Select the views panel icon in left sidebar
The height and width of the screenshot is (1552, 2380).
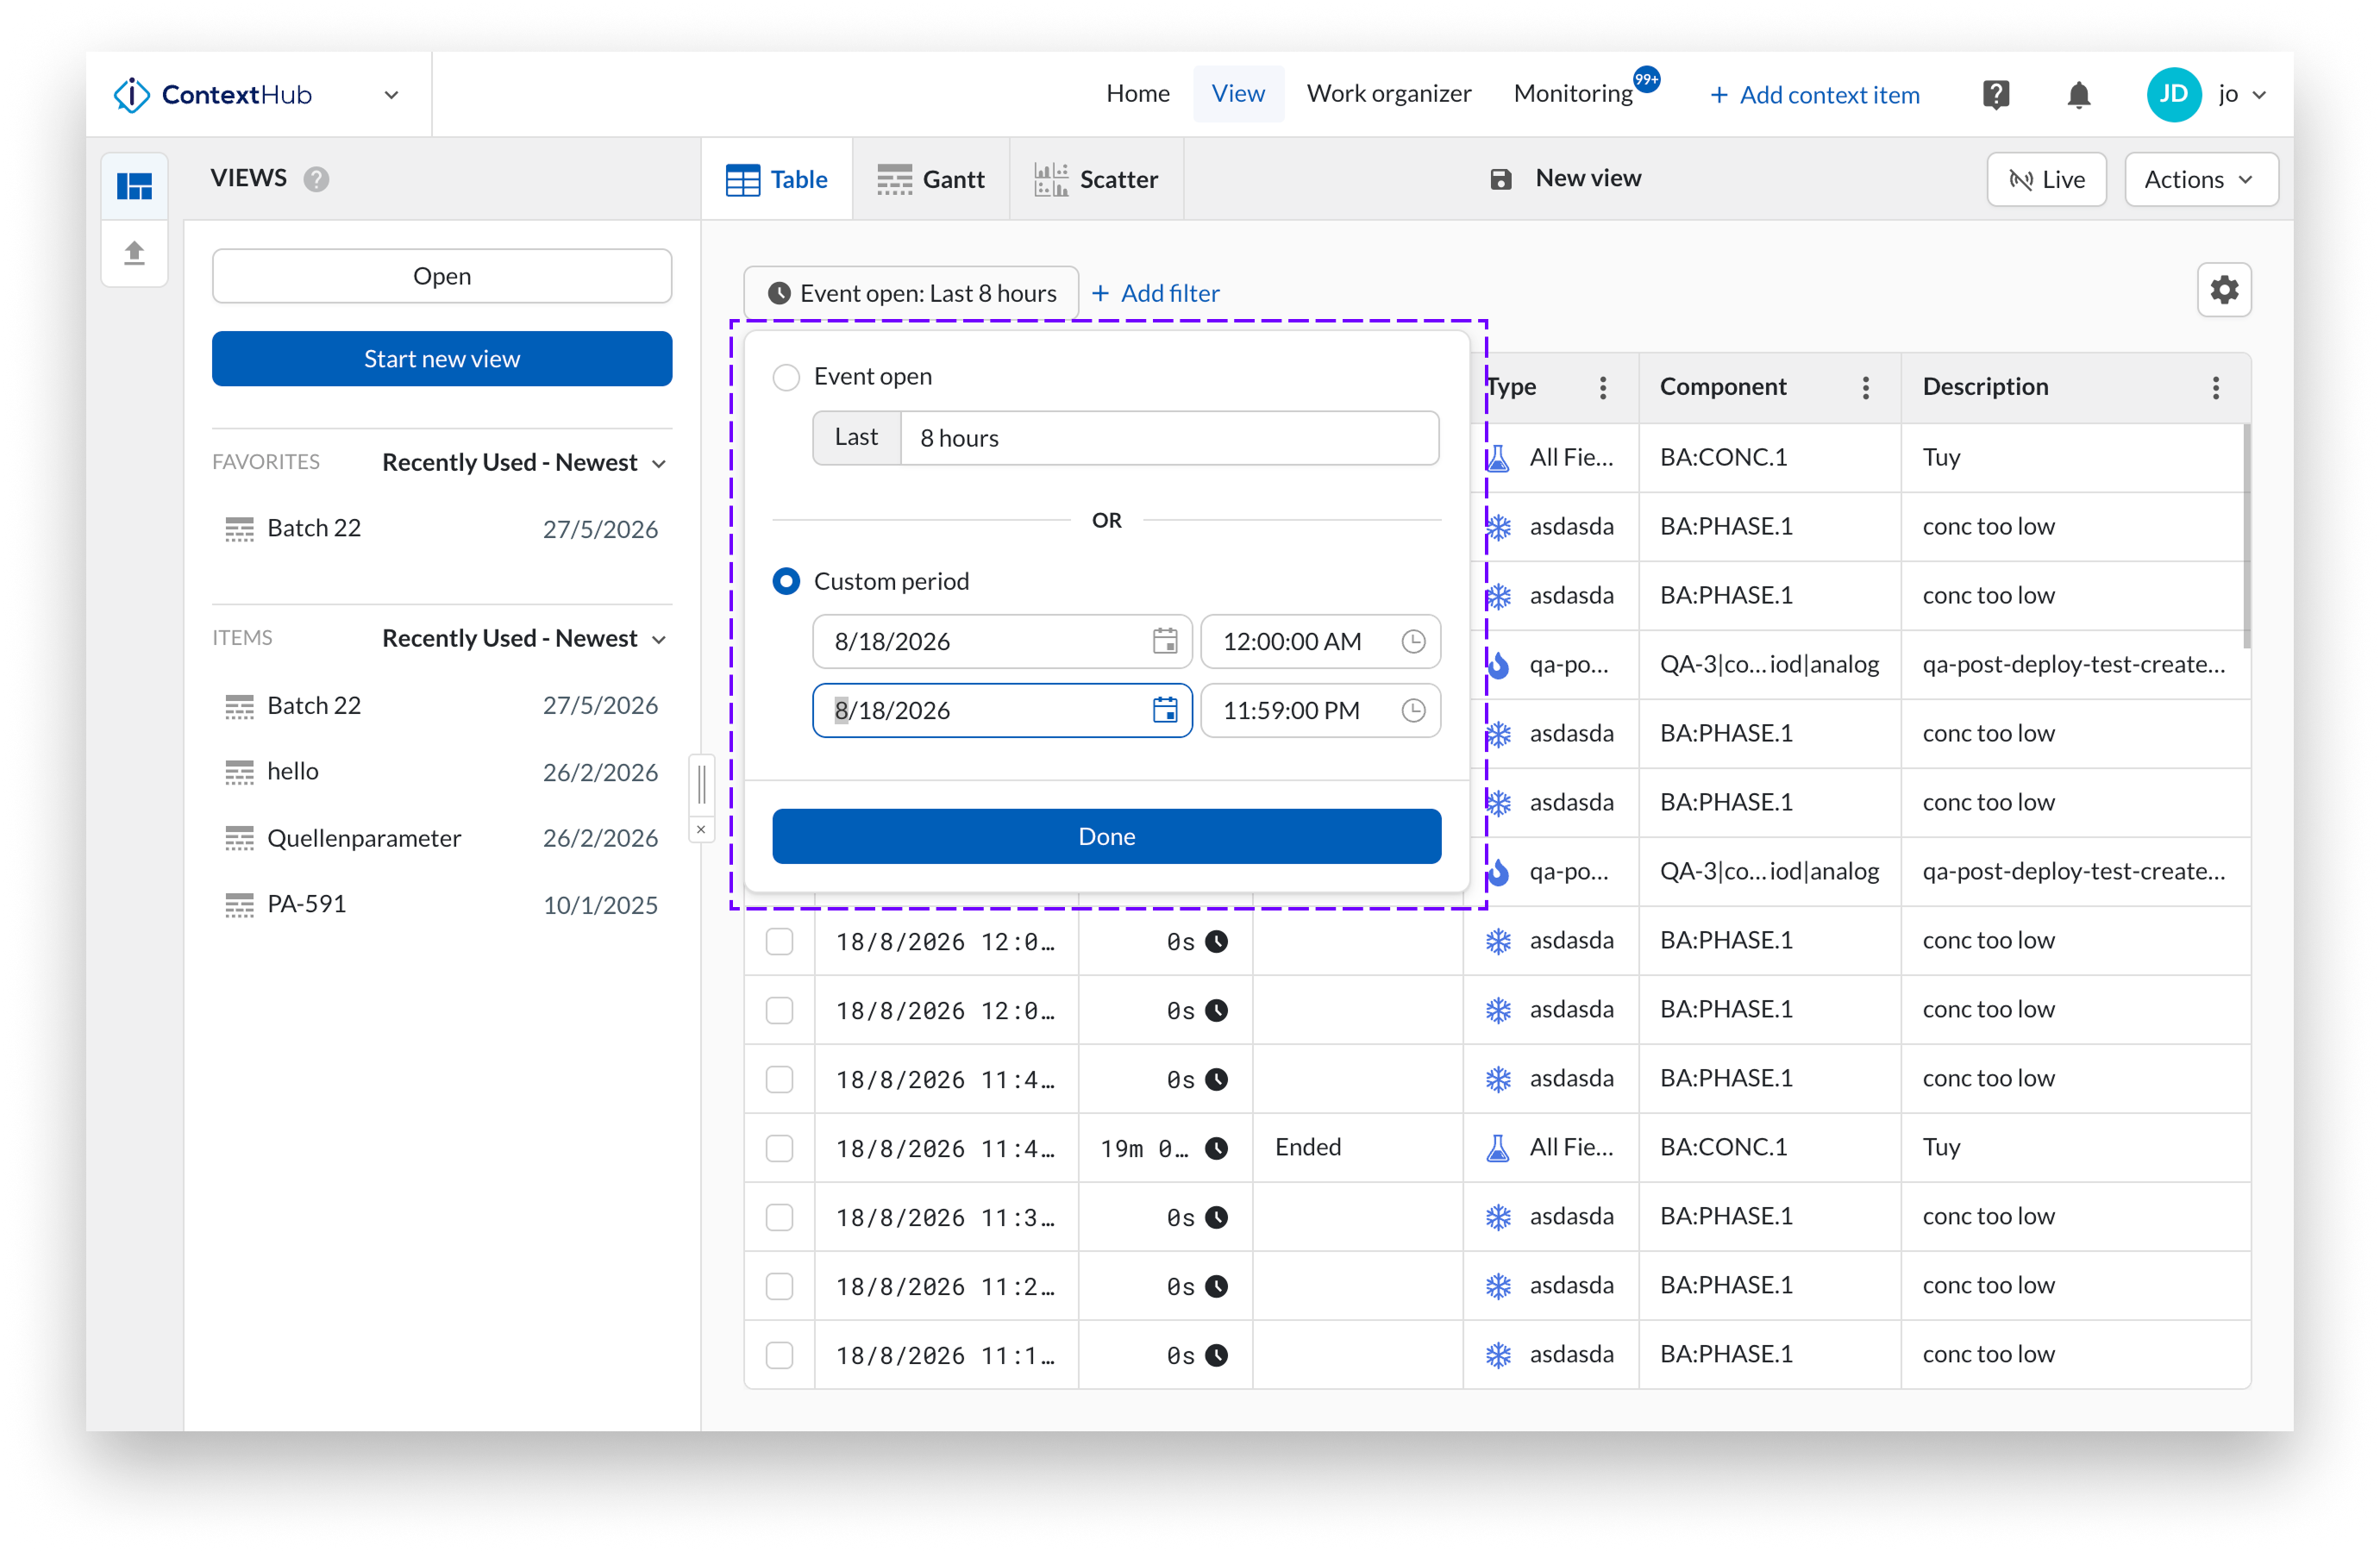(x=135, y=185)
